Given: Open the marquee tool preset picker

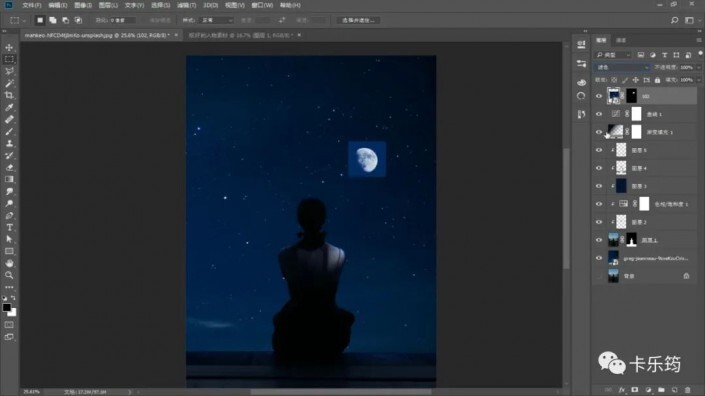Looking at the screenshot, I should pos(18,20).
